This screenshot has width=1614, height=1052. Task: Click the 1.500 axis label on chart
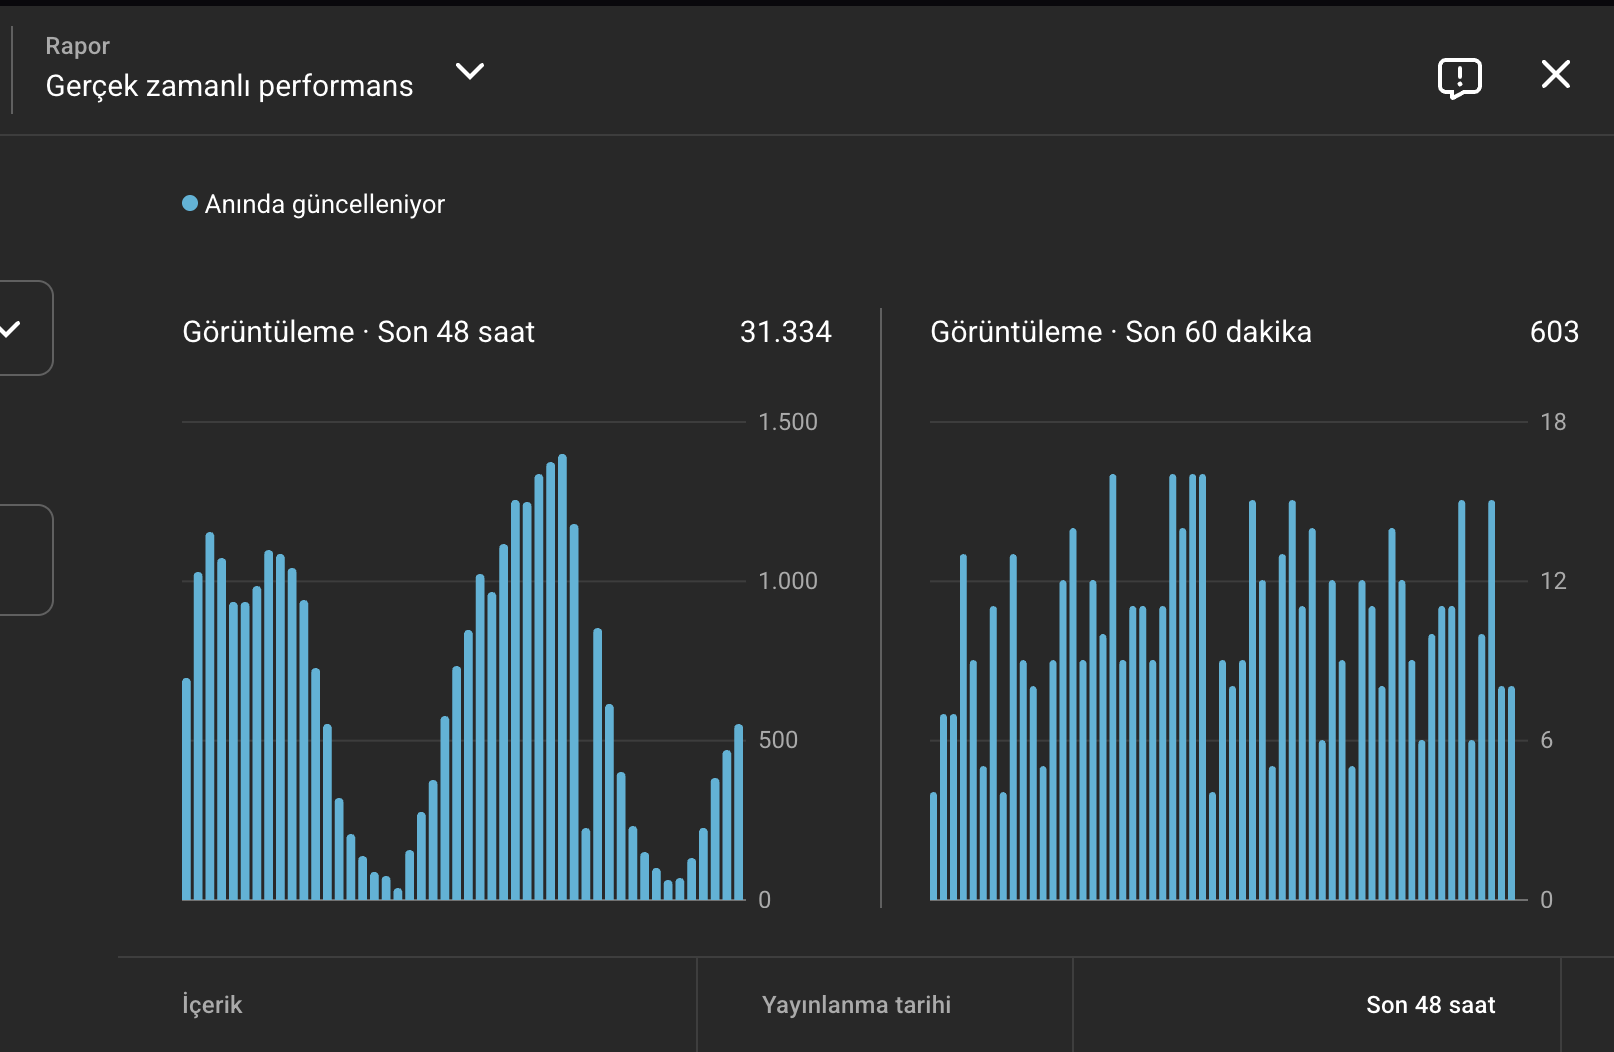point(788,422)
